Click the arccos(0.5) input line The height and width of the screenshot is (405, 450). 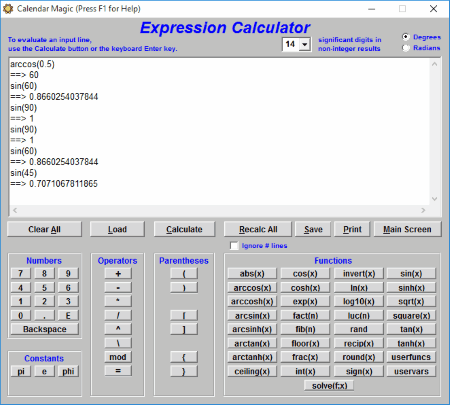(x=32, y=64)
